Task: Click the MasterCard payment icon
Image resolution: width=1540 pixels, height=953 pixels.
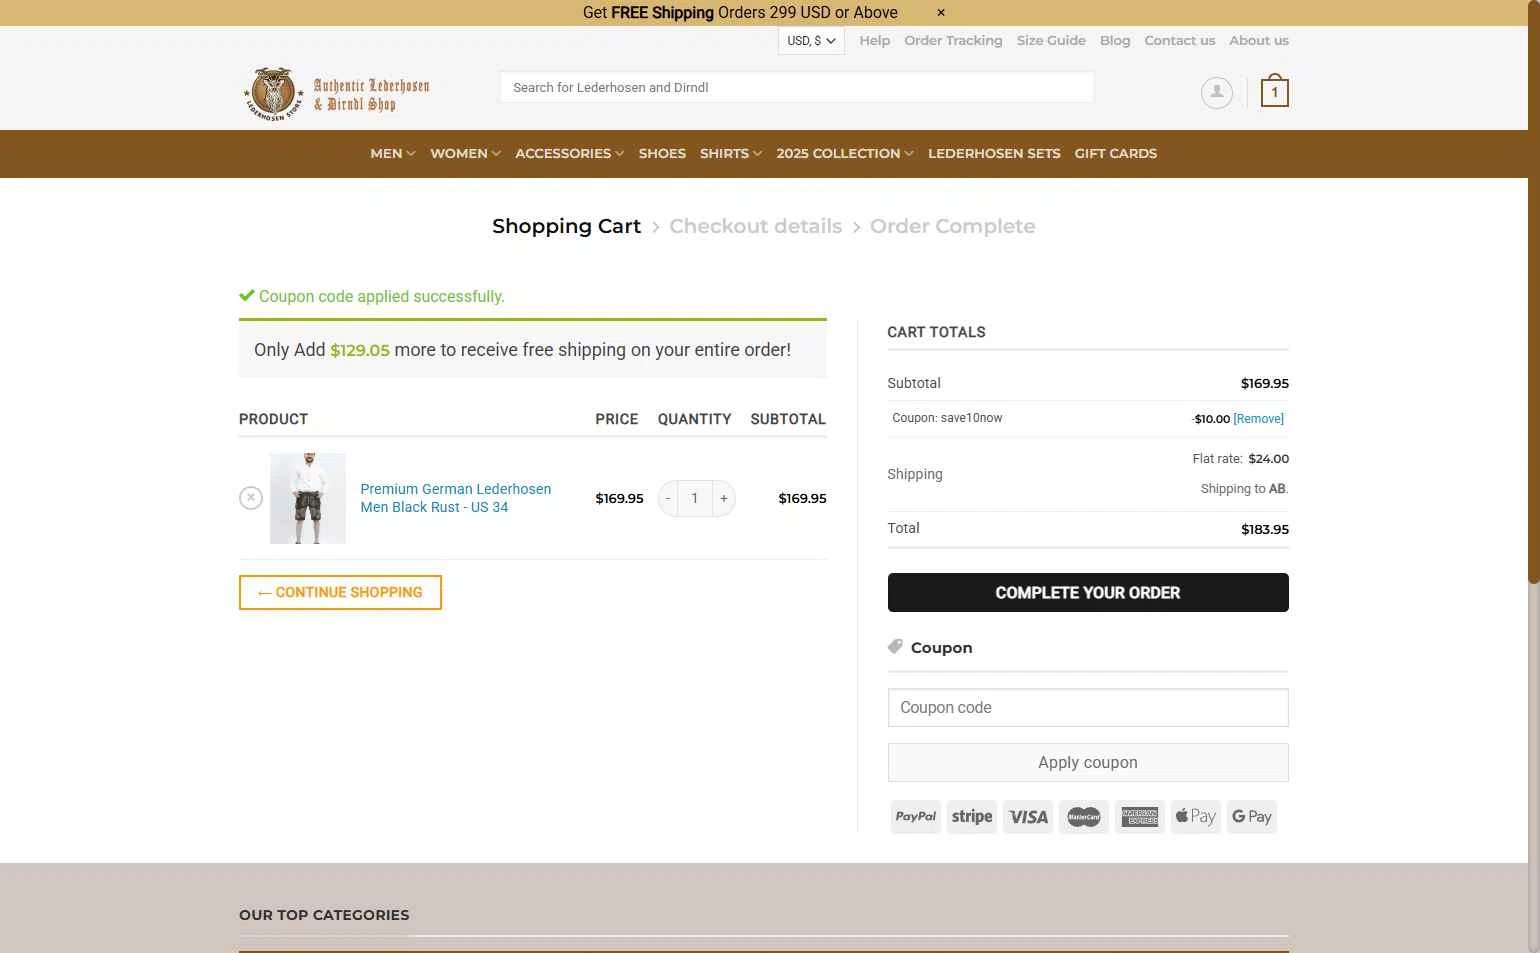Action: 1084,817
